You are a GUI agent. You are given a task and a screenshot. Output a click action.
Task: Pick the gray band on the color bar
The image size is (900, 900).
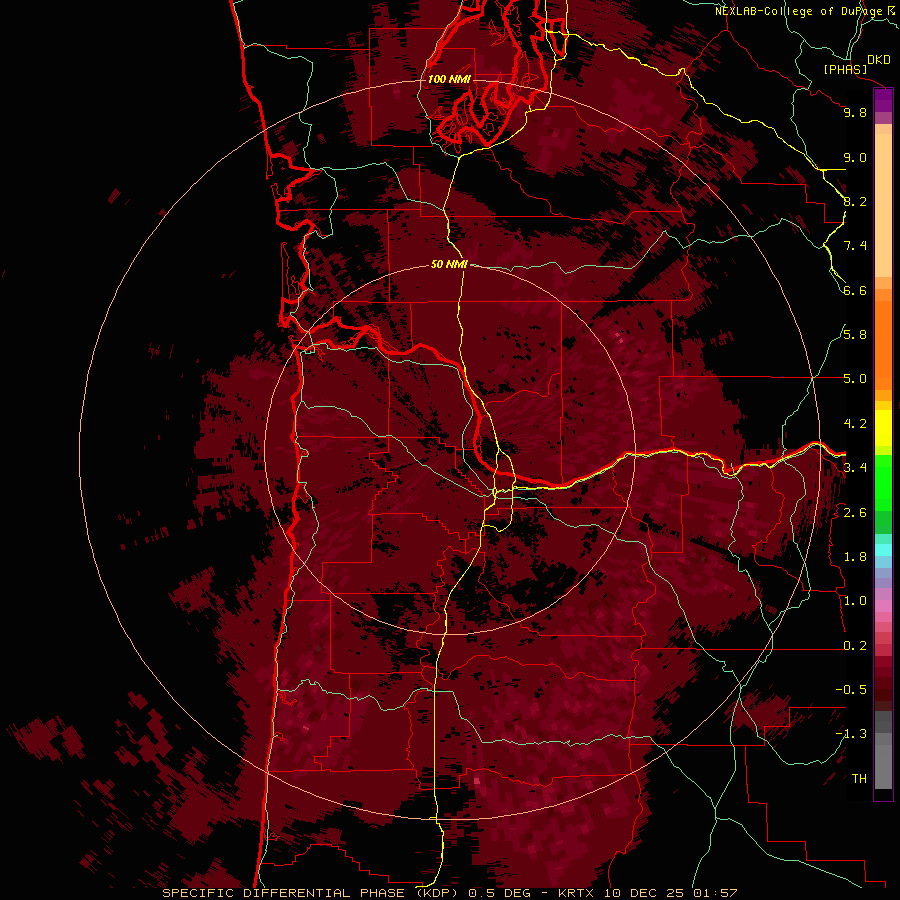(x=883, y=752)
